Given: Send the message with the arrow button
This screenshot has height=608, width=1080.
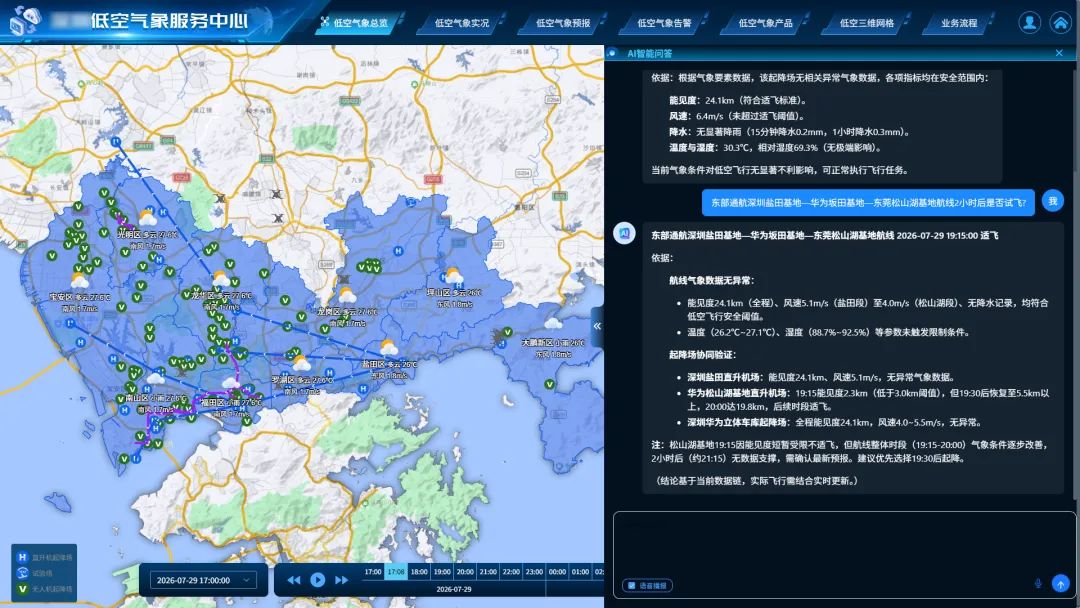Looking at the screenshot, I should pos(1061,583).
